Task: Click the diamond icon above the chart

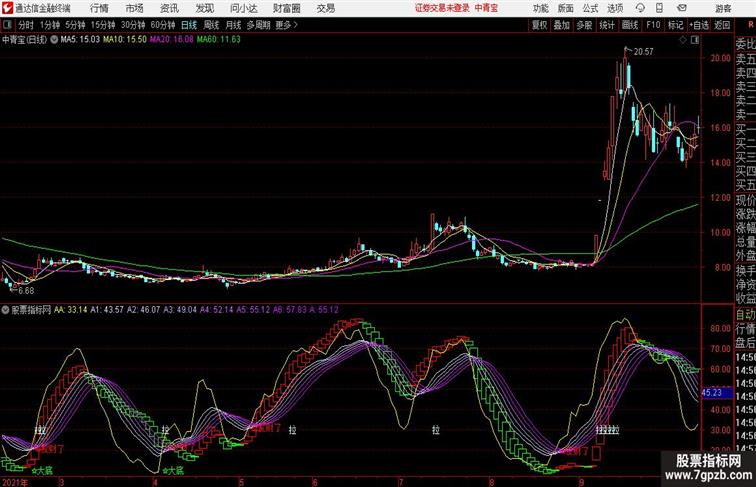Action: coord(683,40)
